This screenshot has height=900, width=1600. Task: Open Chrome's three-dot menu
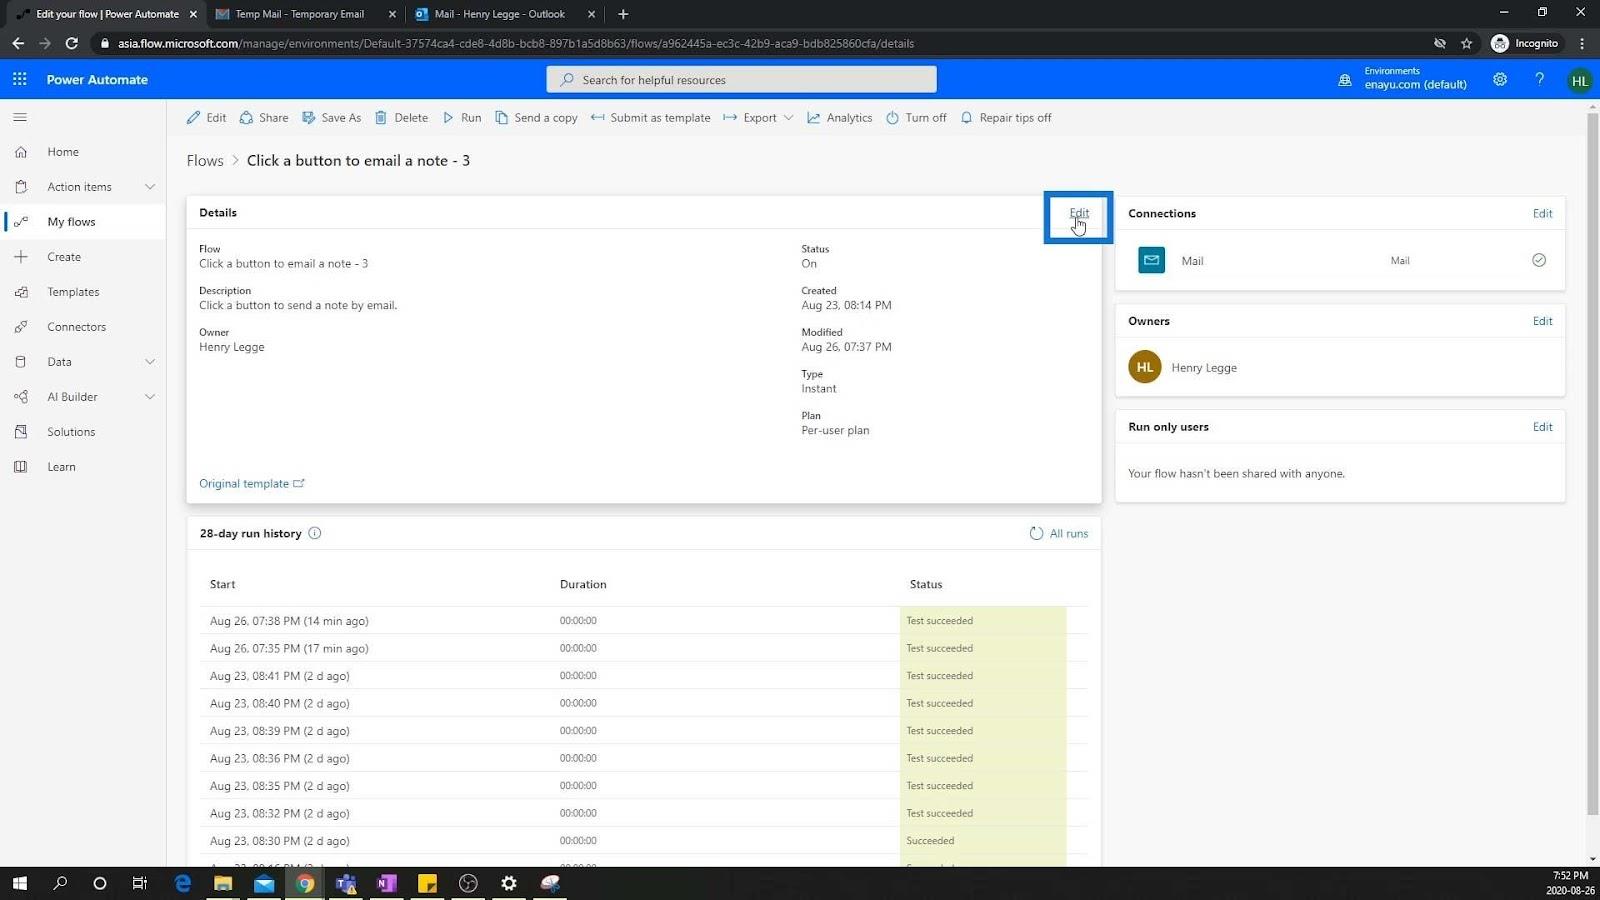[x=1582, y=43]
